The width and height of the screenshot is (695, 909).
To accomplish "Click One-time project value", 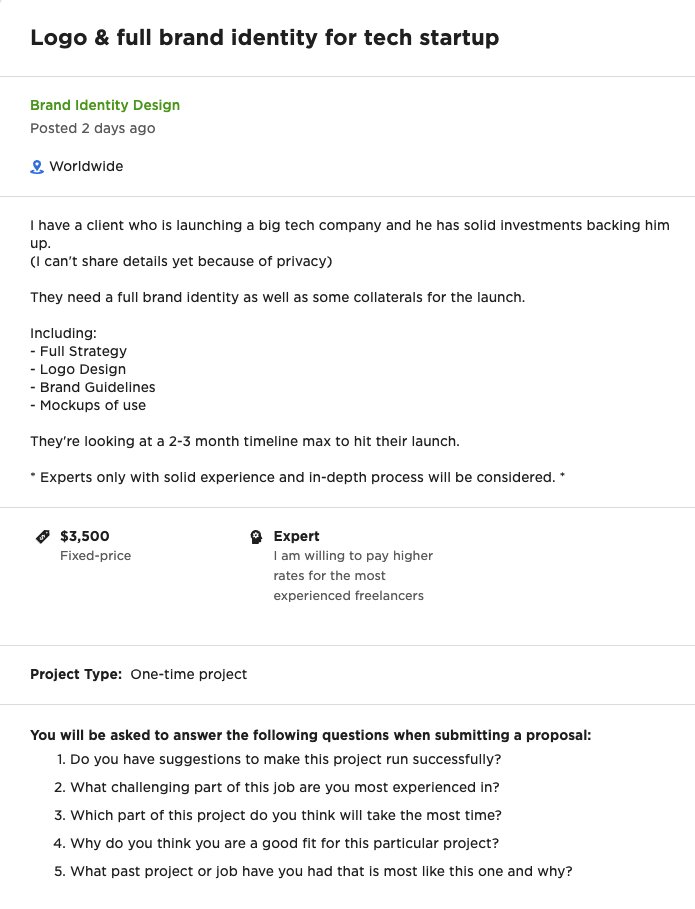I will [188, 674].
